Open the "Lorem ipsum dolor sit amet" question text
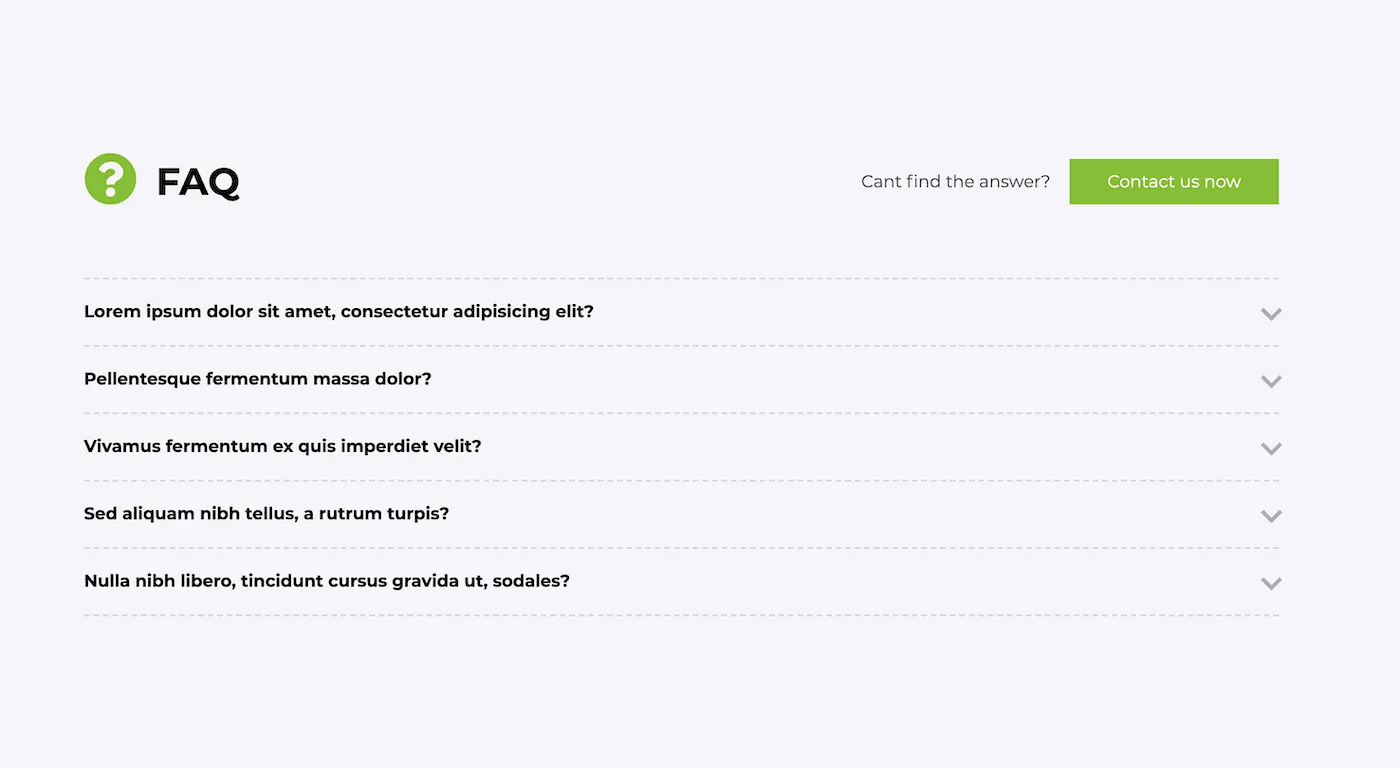Viewport: 1400px width, 770px height. coord(339,312)
